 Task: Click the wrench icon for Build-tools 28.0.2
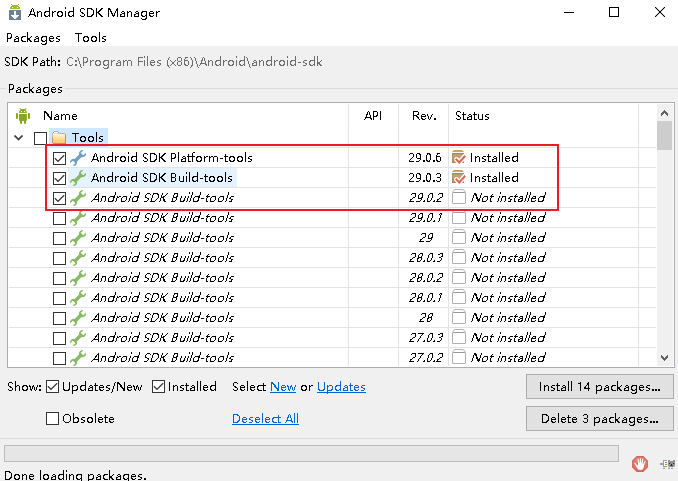point(78,278)
